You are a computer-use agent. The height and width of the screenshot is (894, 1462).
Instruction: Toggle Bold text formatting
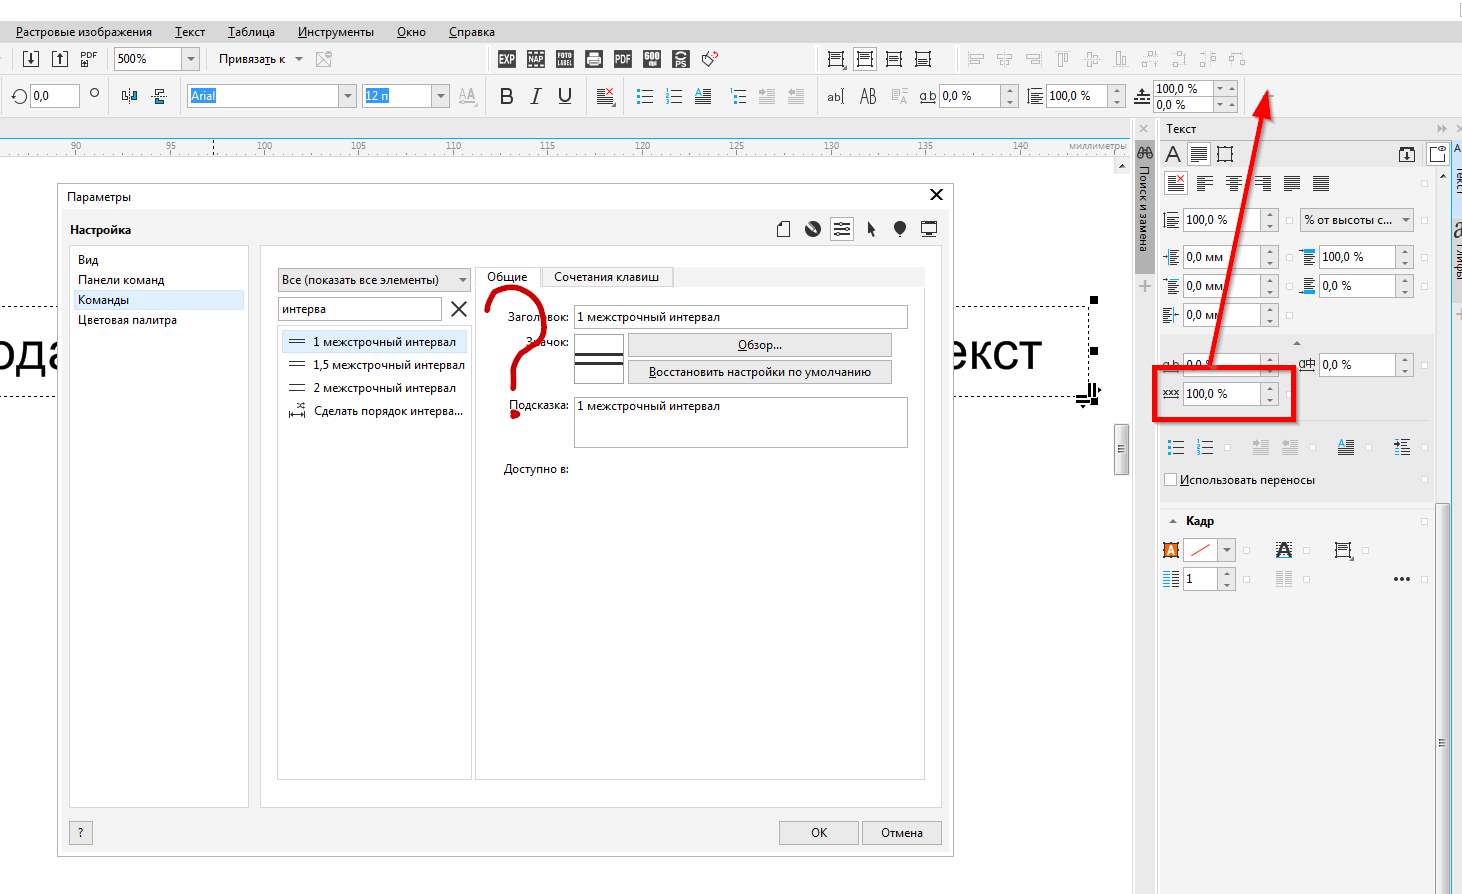pos(506,96)
